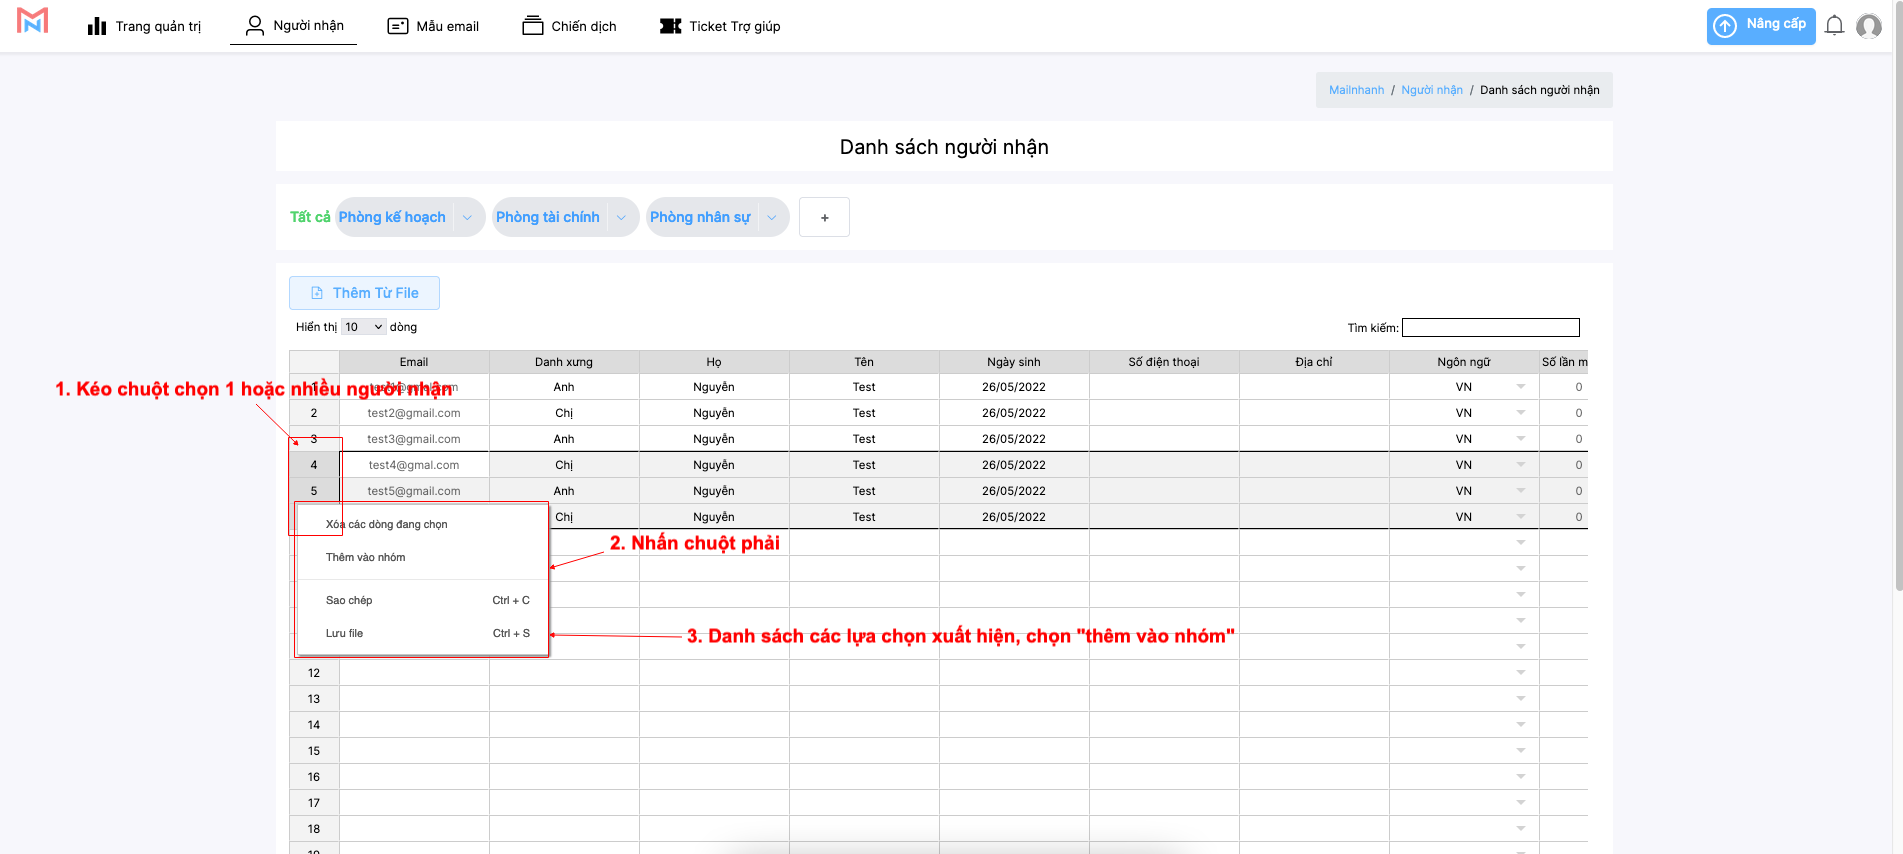Select the Tất cả group filter
This screenshot has width=1903, height=854.
coord(310,217)
